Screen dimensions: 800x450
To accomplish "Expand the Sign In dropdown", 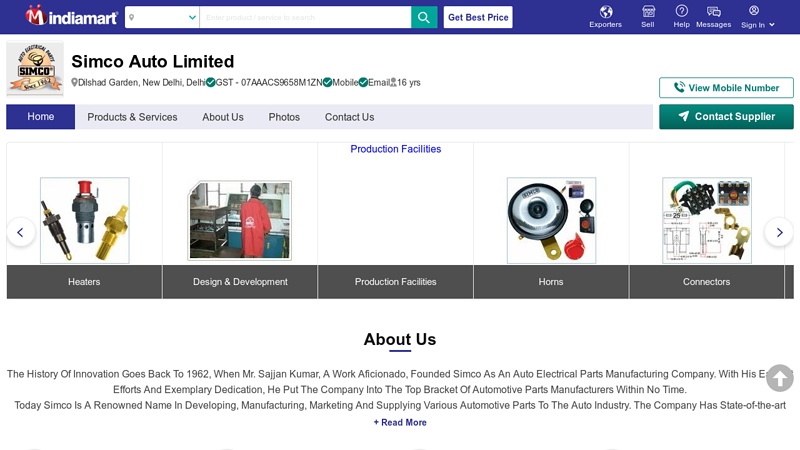I will (757, 17).
